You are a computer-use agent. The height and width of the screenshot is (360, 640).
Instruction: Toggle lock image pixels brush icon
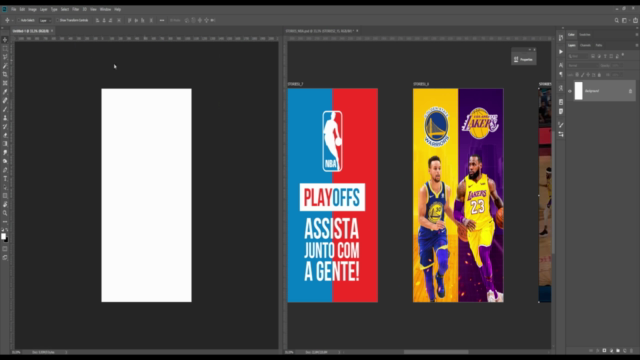point(582,75)
